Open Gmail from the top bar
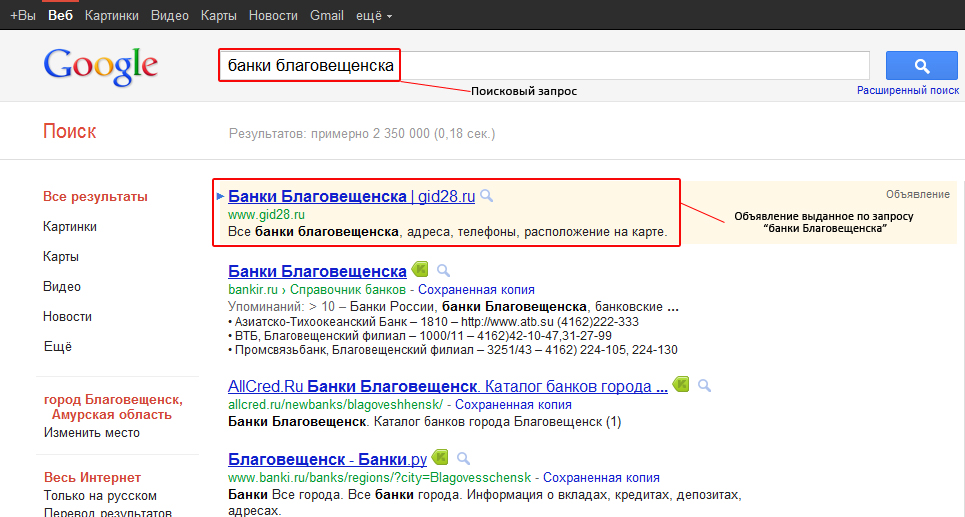This screenshot has height=517, width=965. pos(327,15)
